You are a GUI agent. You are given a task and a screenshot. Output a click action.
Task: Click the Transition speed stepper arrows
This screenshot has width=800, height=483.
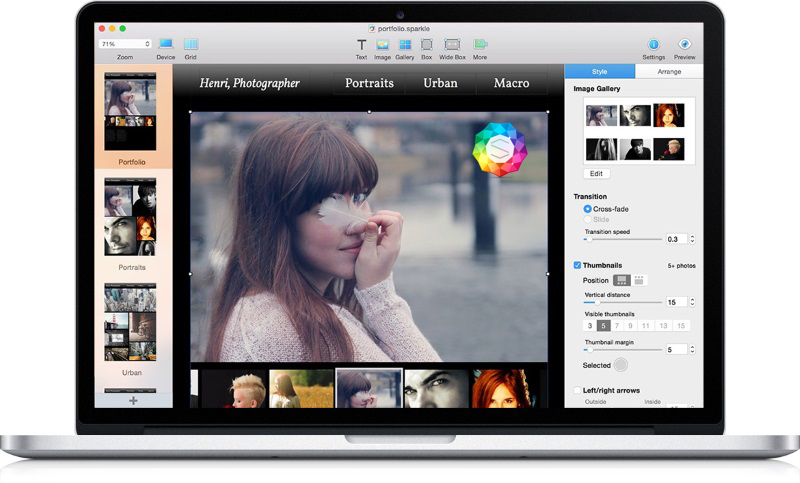[692, 239]
